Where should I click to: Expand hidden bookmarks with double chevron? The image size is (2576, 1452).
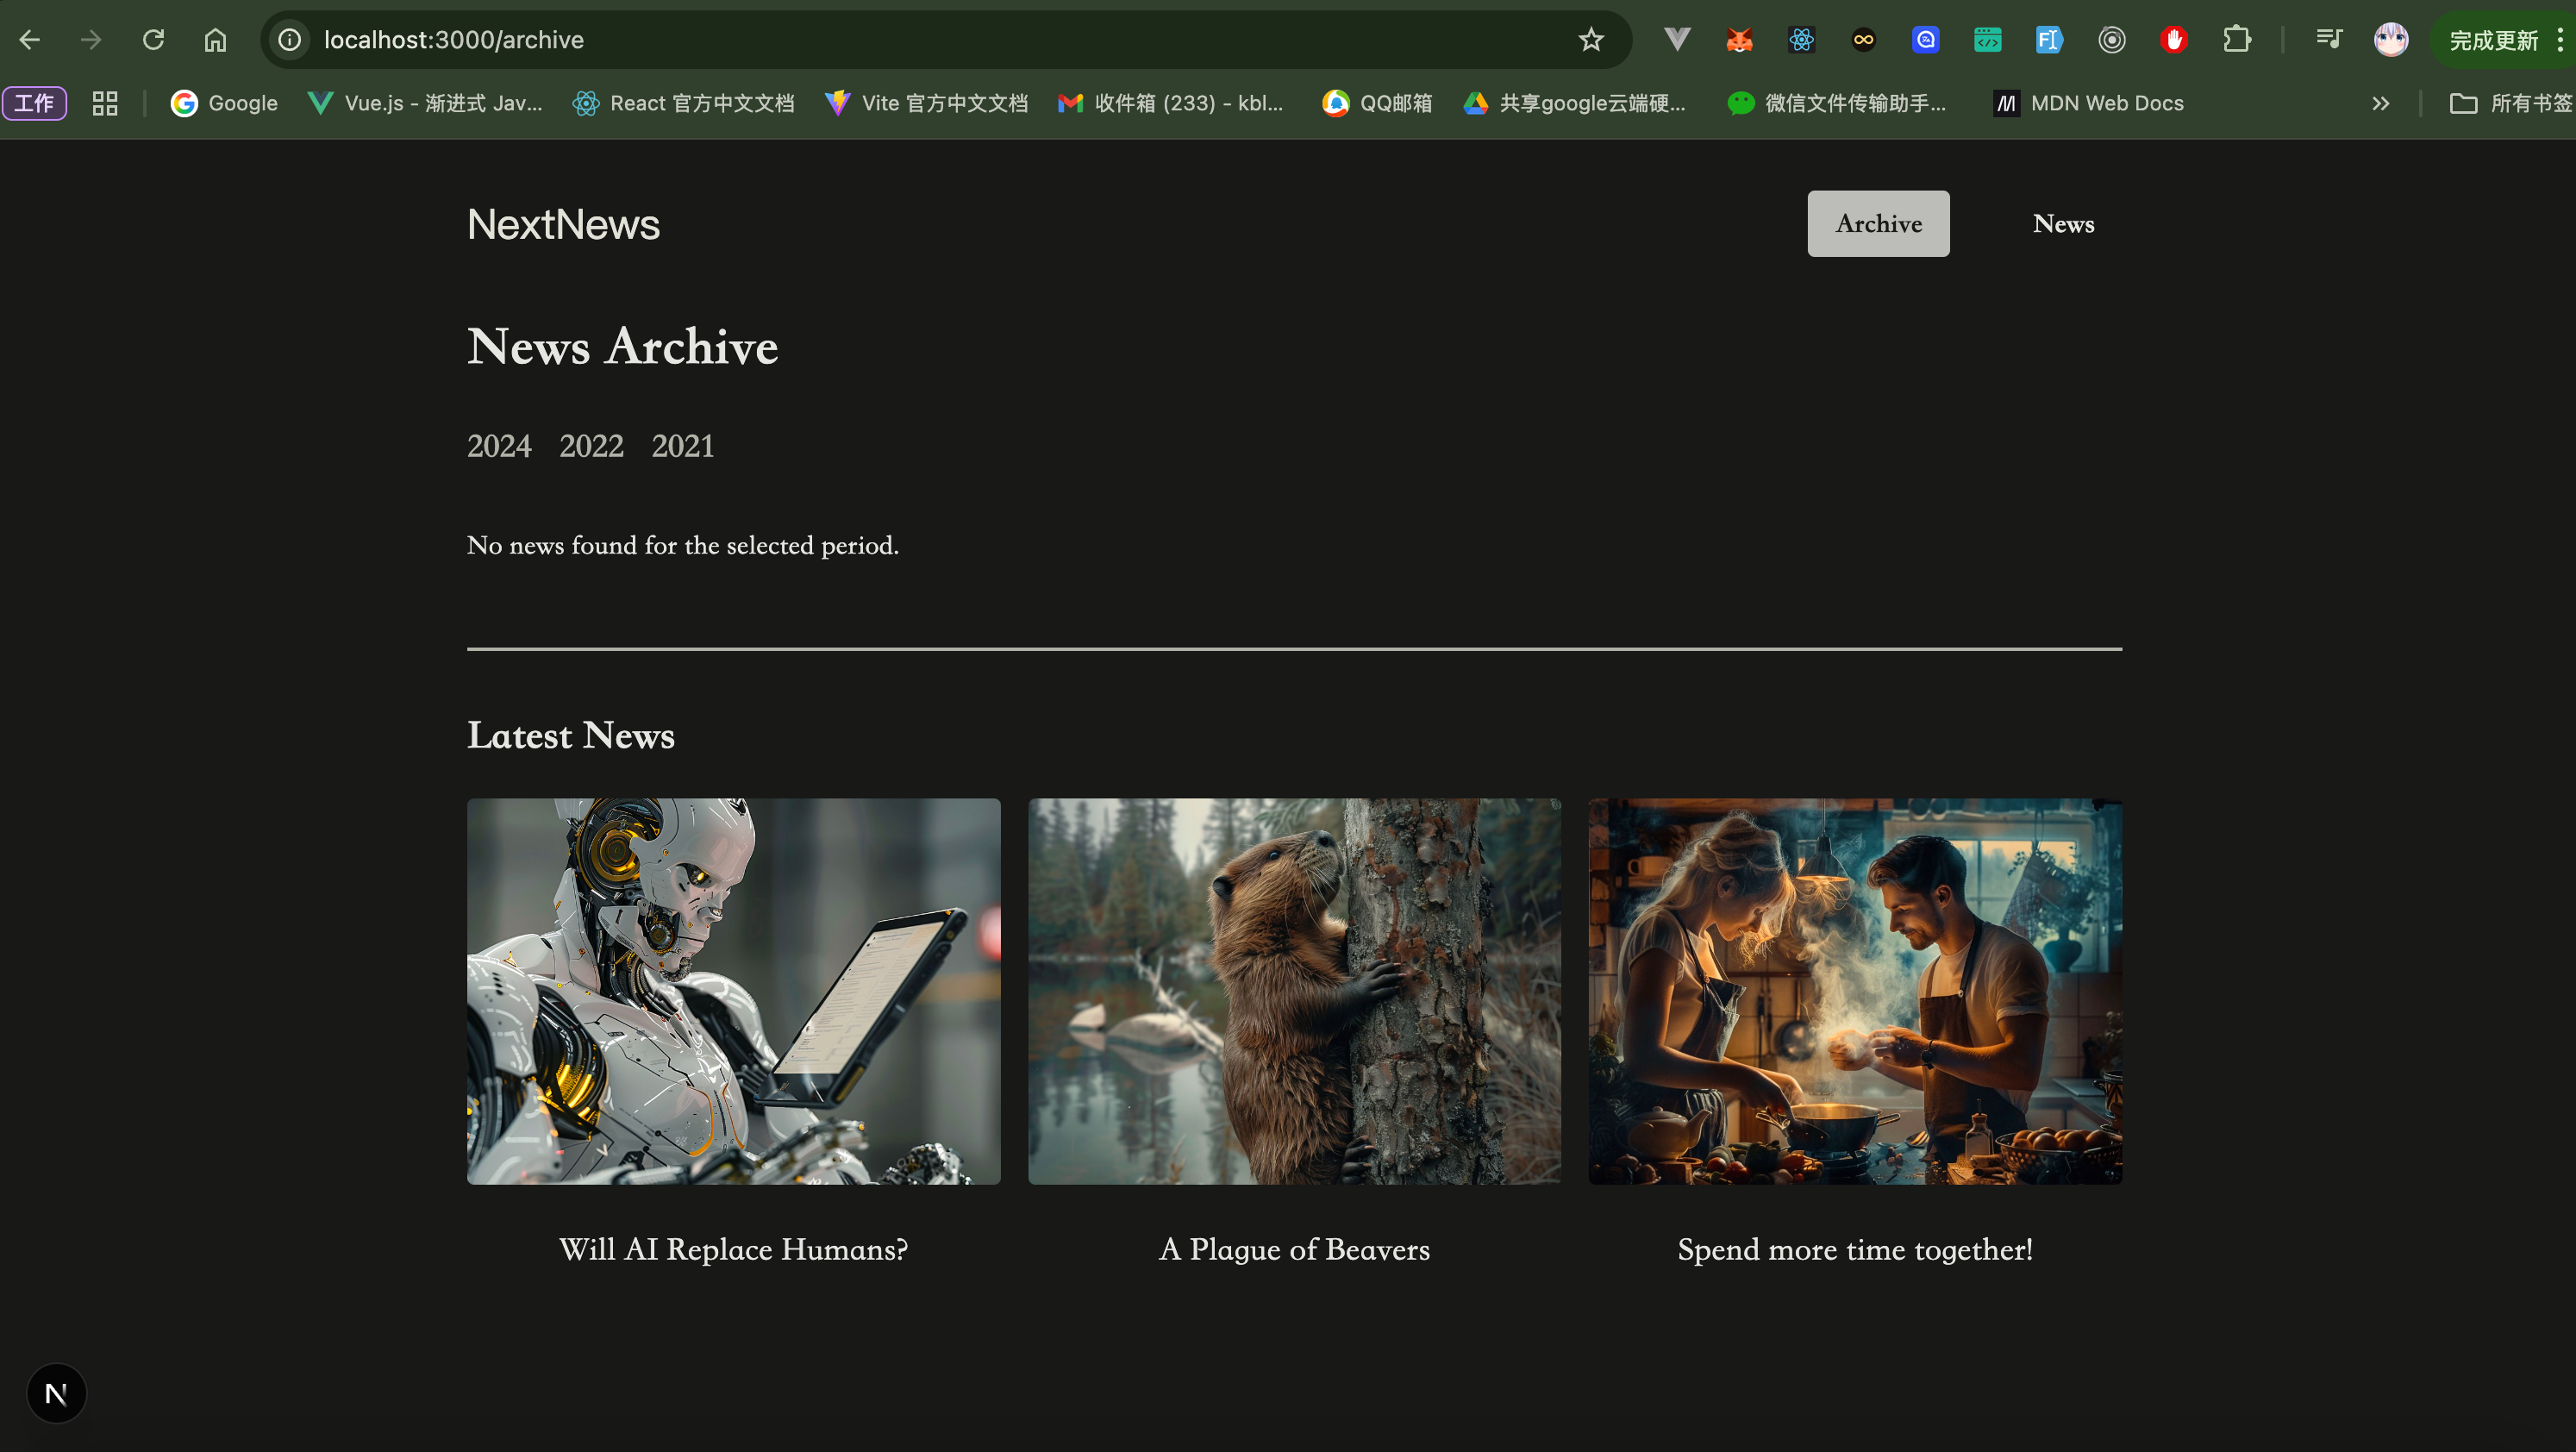click(x=2380, y=103)
